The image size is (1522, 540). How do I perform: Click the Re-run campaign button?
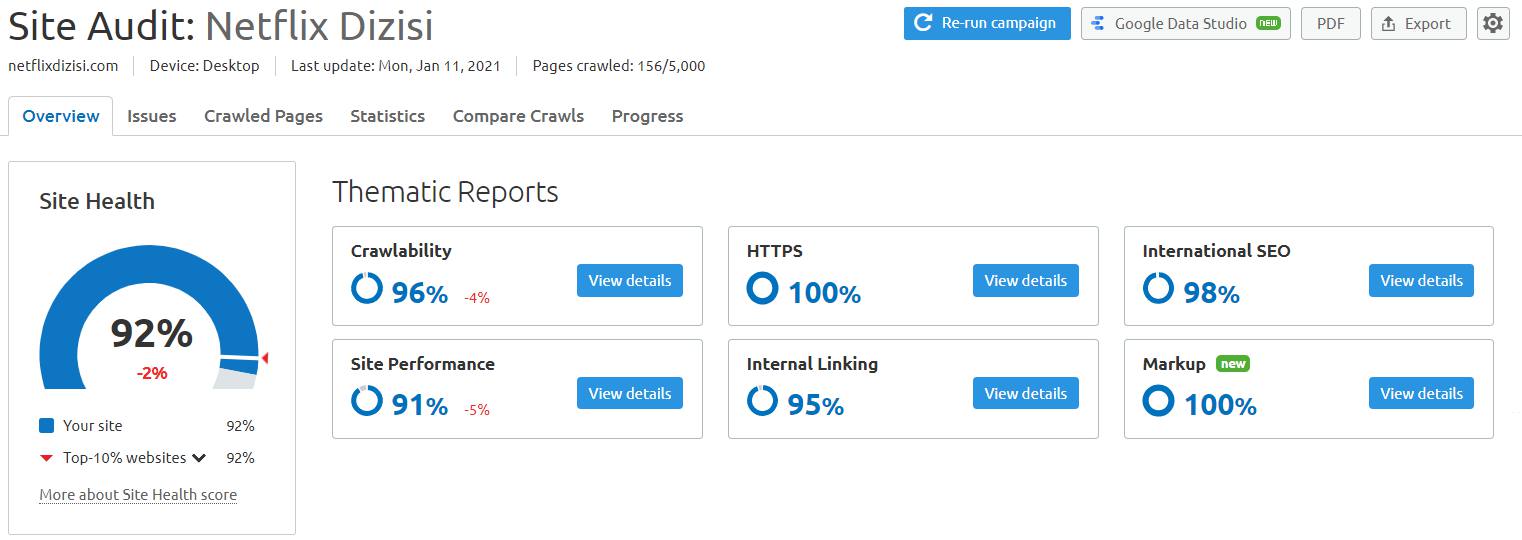987,23
